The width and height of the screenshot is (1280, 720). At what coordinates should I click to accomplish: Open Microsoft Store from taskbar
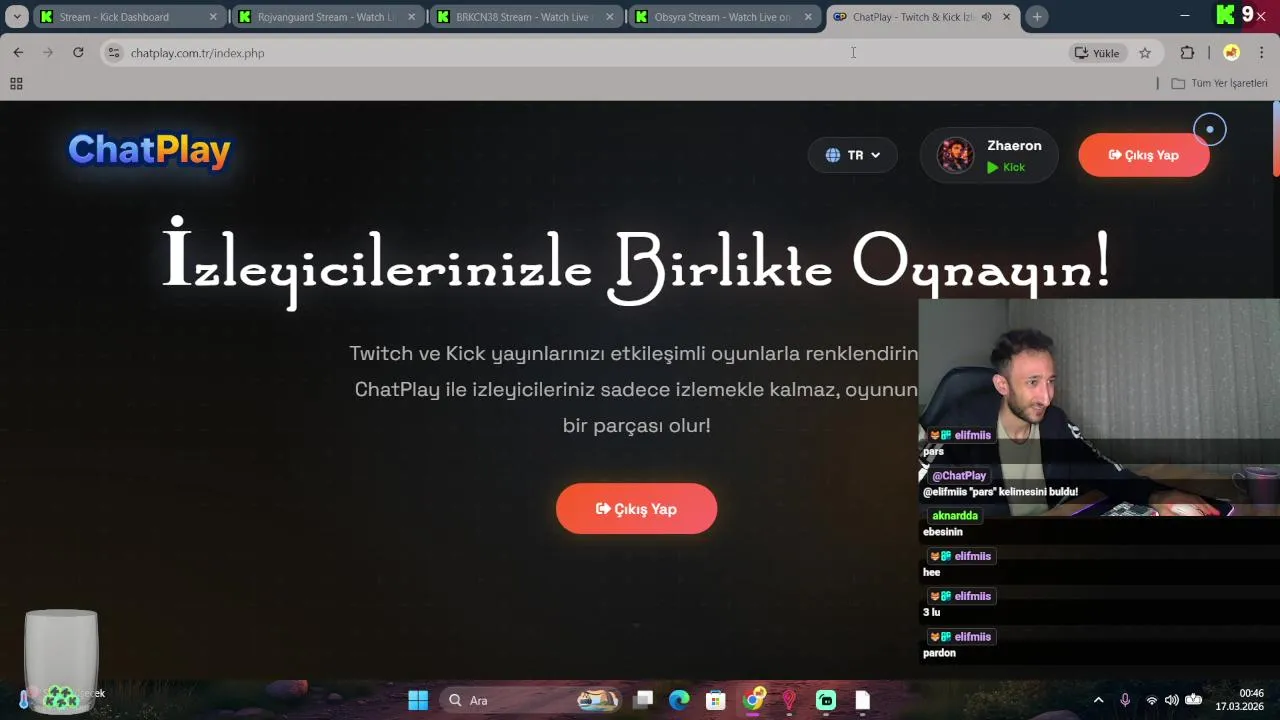coord(715,700)
